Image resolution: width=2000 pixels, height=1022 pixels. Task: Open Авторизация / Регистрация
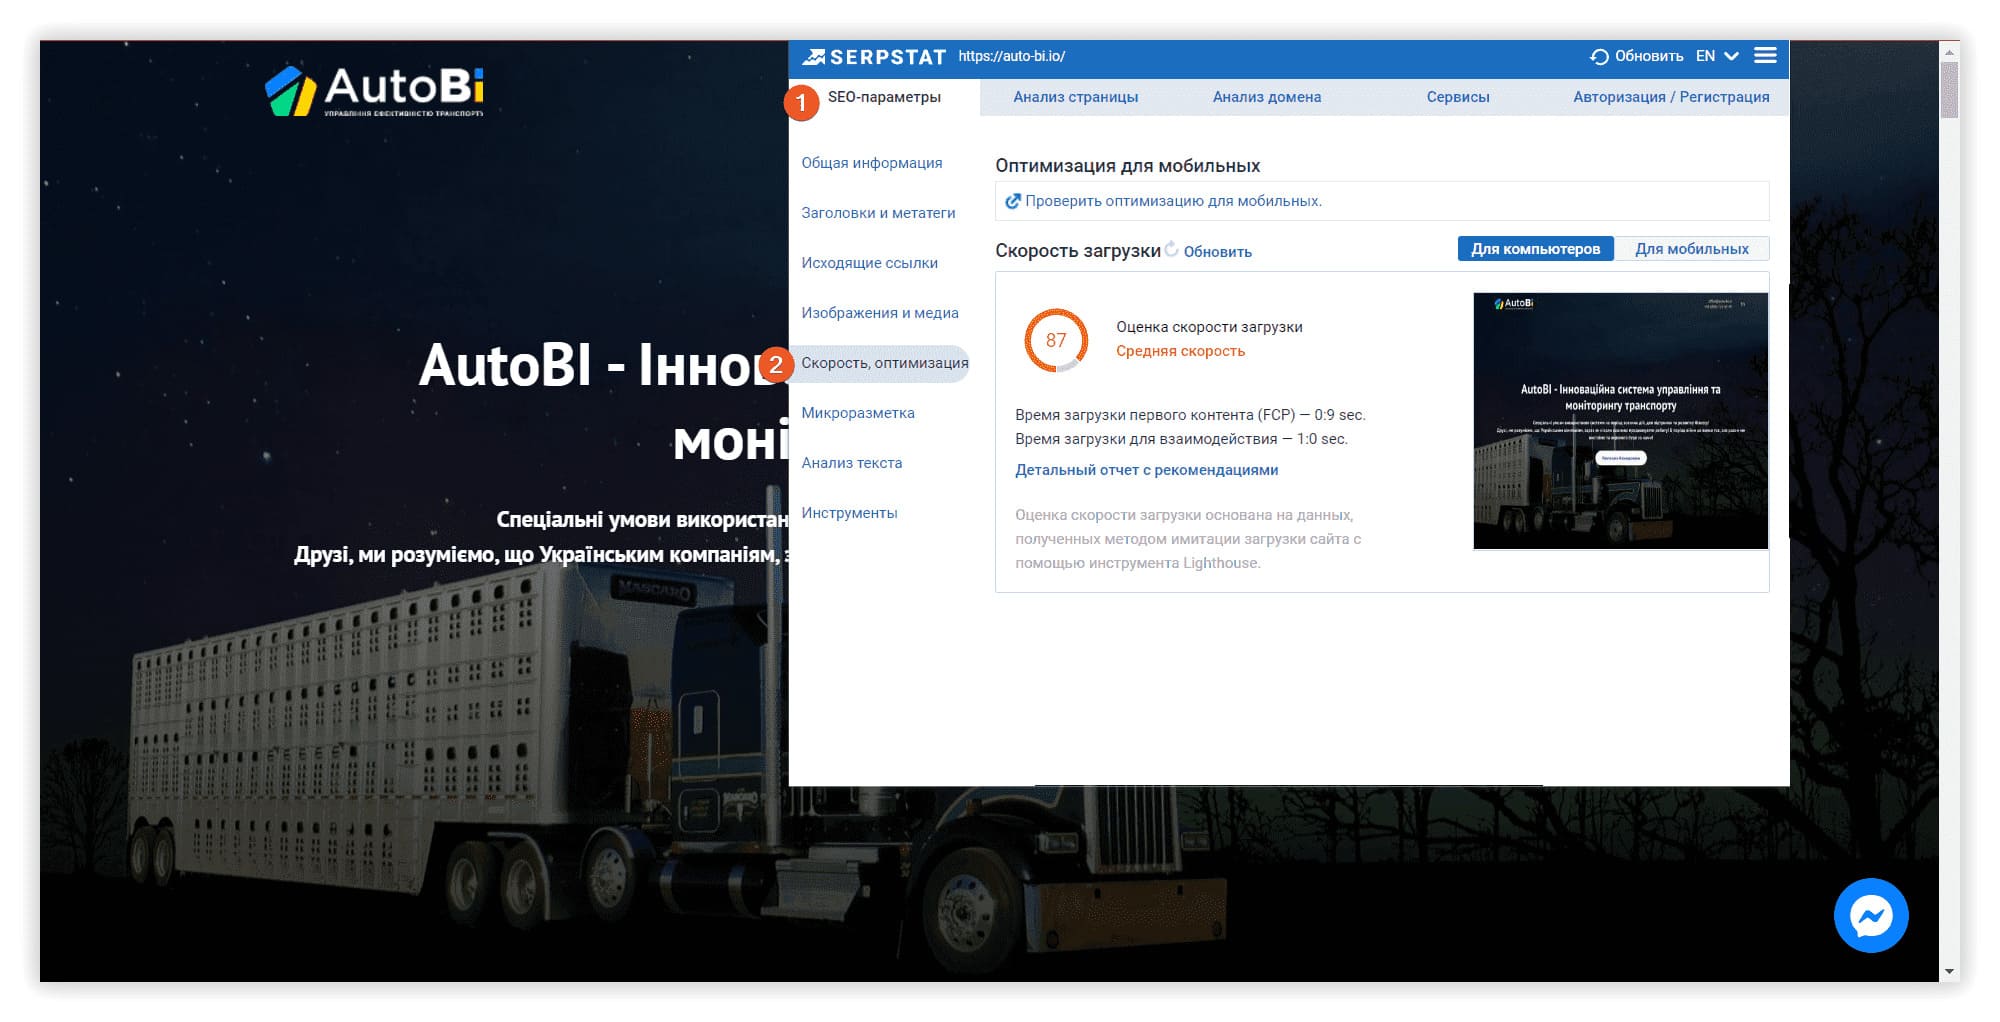[1670, 97]
